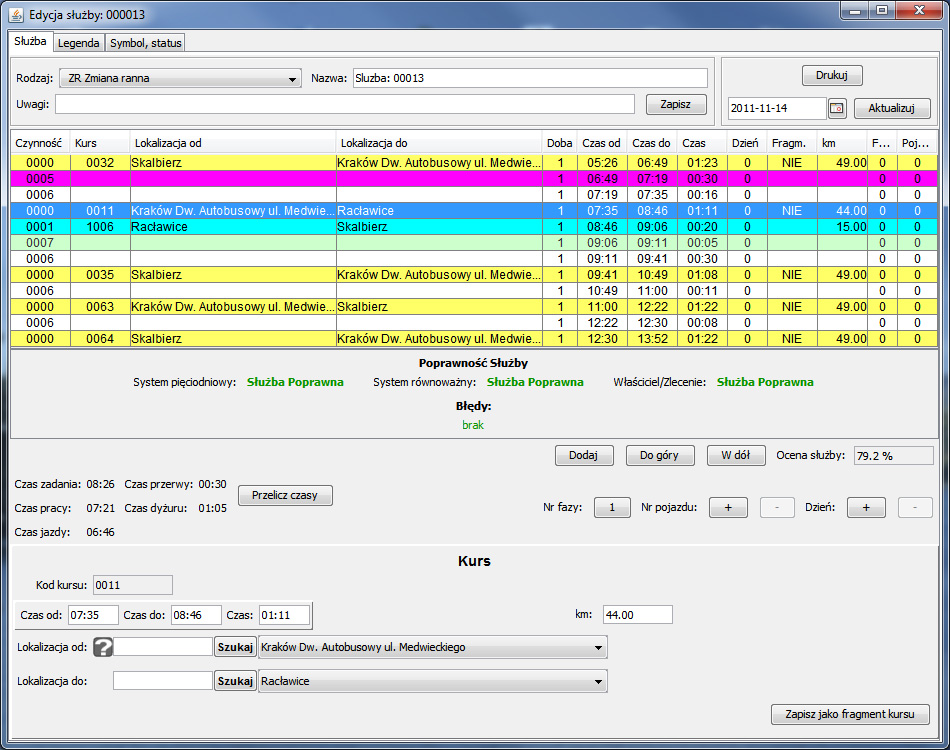Viewport: 950px width, 750px height.
Task: Click the Drukuj button
Action: pyautogui.click(x=832, y=75)
